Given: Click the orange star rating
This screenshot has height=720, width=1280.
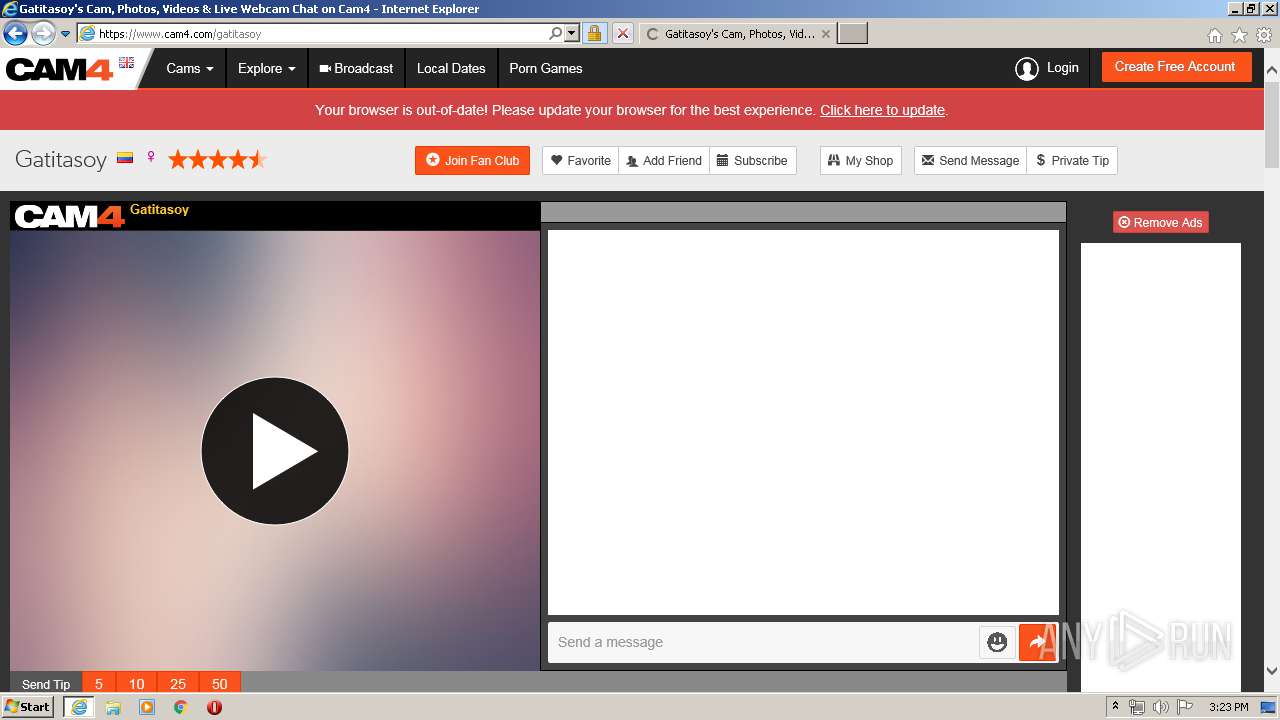Looking at the screenshot, I should click(x=217, y=159).
